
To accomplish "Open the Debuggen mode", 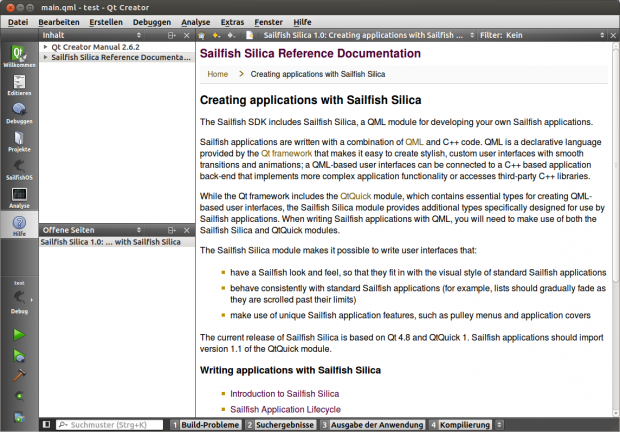I will click(x=19, y=112).
